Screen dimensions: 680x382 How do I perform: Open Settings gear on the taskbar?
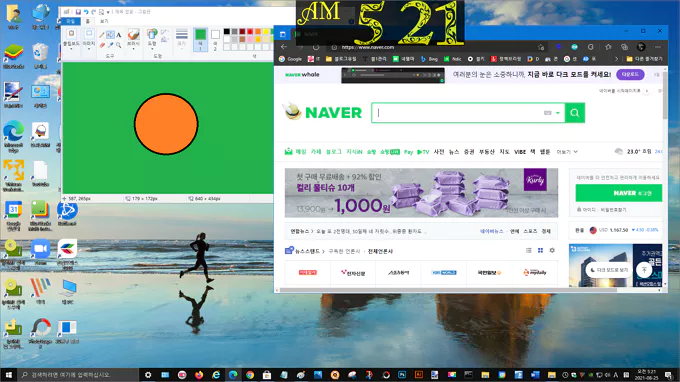click(x=148, y=375)
